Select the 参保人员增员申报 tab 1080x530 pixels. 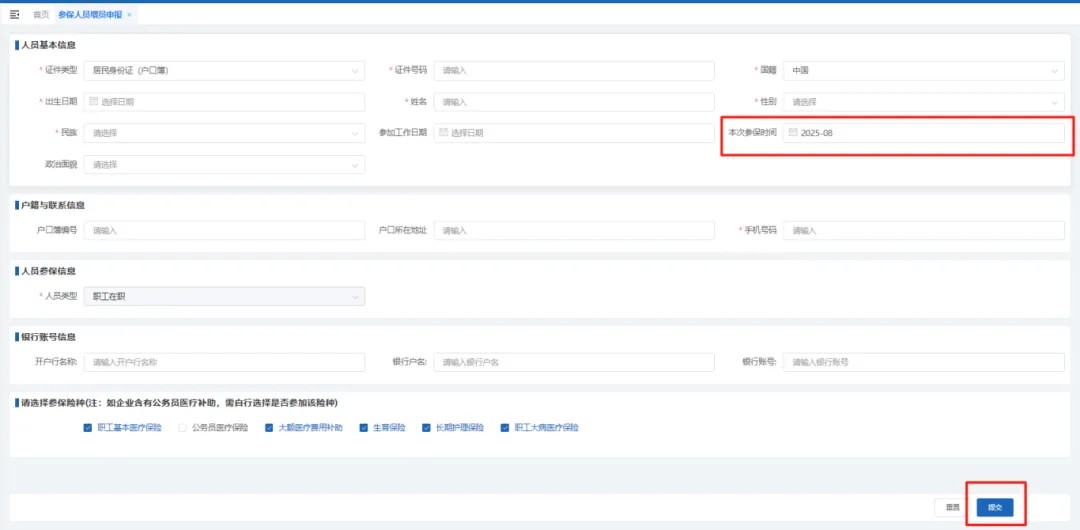pyautogui.click(x=89, y=15)
